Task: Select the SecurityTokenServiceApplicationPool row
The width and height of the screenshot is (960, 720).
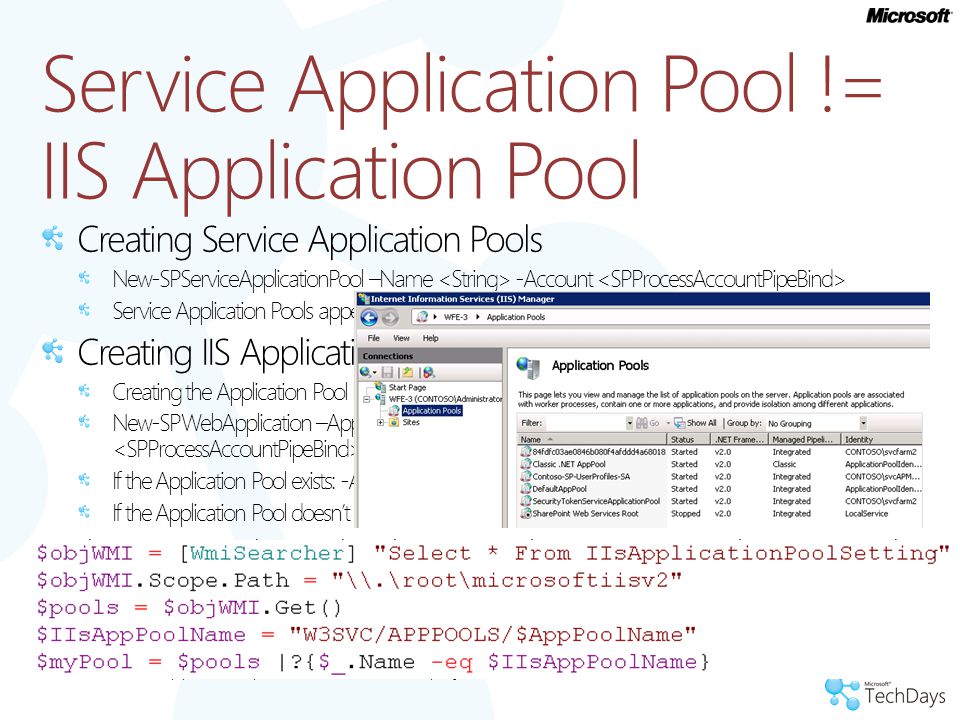Action: (x=720, y=501)
